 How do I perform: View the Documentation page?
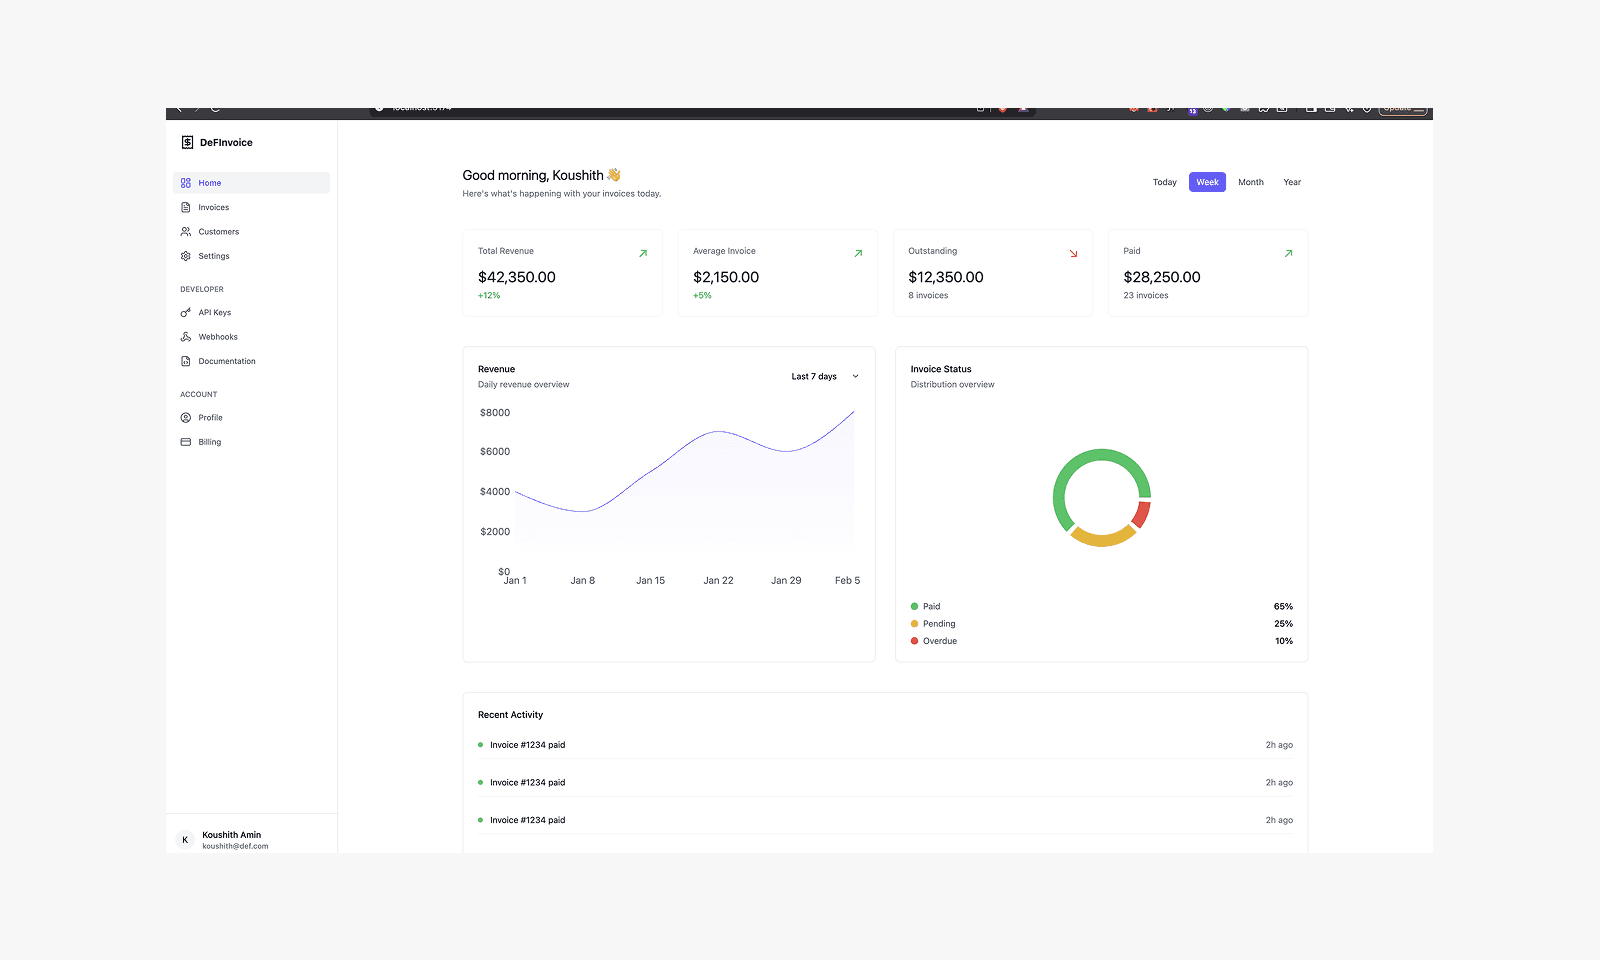pos(226,361)
